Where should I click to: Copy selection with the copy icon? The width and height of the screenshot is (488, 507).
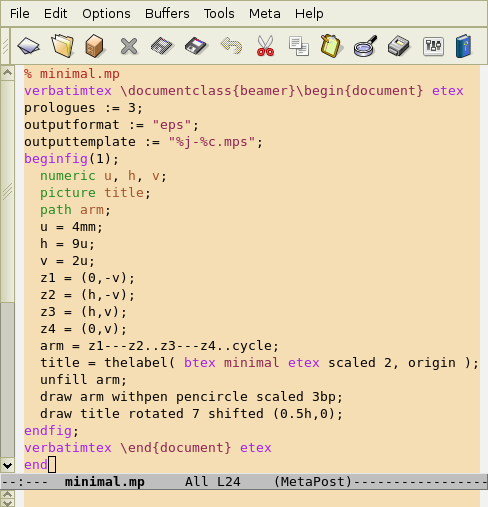pos(299,46)
